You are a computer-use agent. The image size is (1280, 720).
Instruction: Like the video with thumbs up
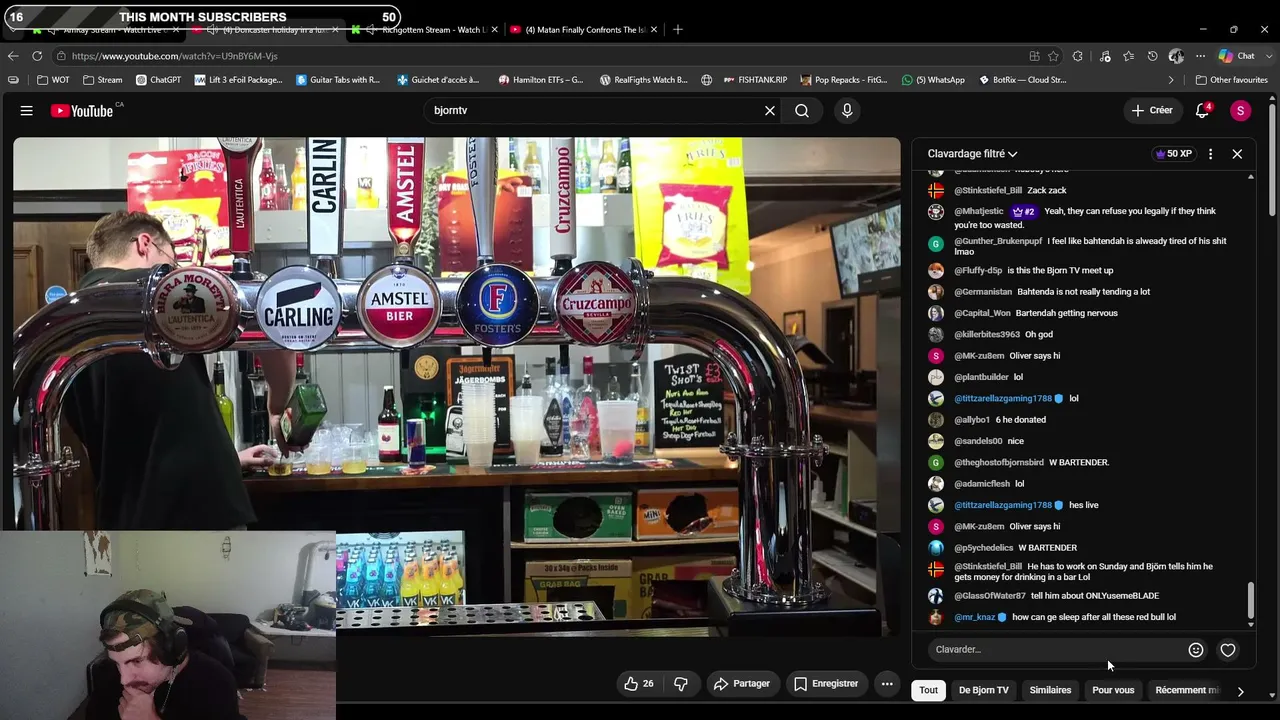[638, 684]
